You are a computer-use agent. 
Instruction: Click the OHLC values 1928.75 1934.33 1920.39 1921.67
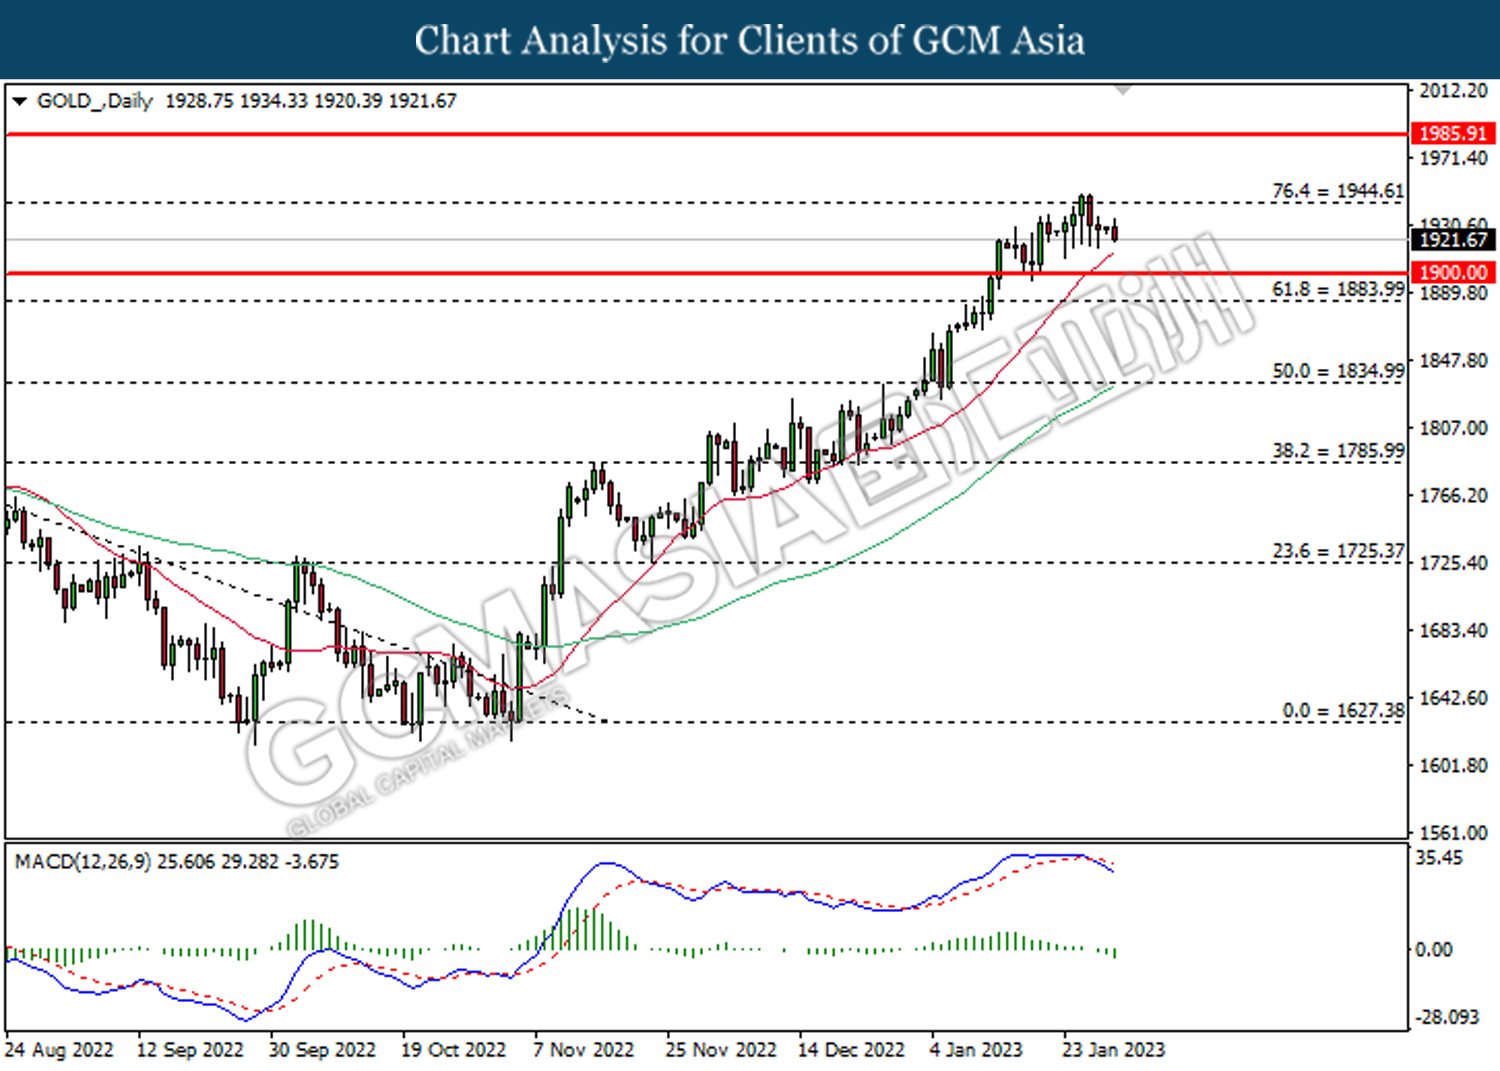point(310,101)
